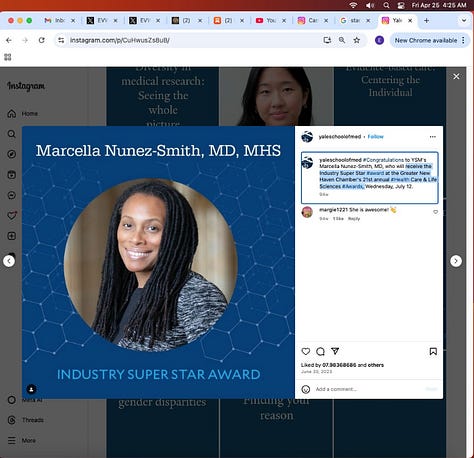474x458 pixels.
Task: Like the post with the heart icon
Action: coord(306,351)
